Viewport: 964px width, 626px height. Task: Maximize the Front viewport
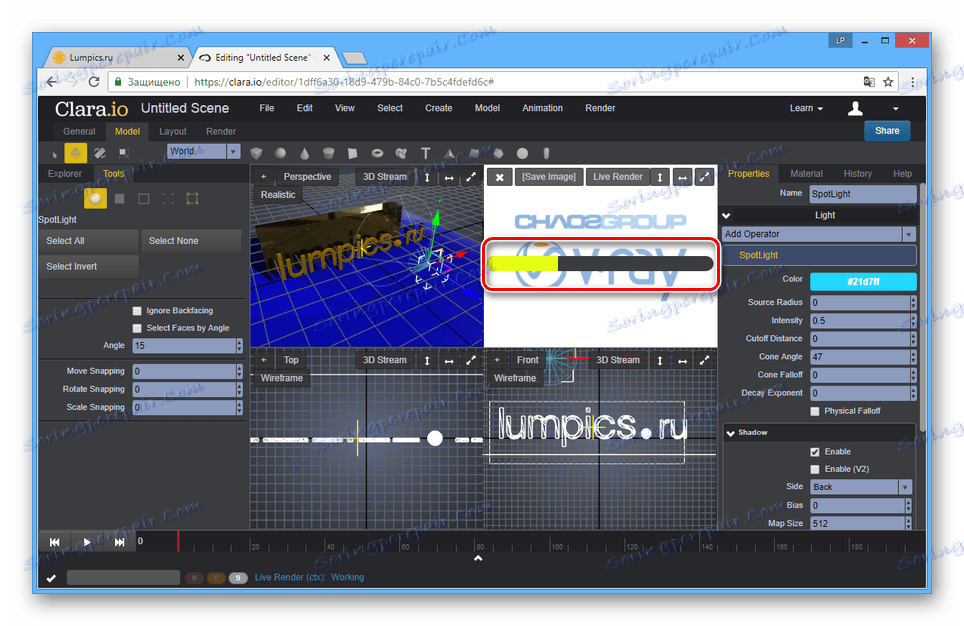pyautogui.click(x=705, y=360)
